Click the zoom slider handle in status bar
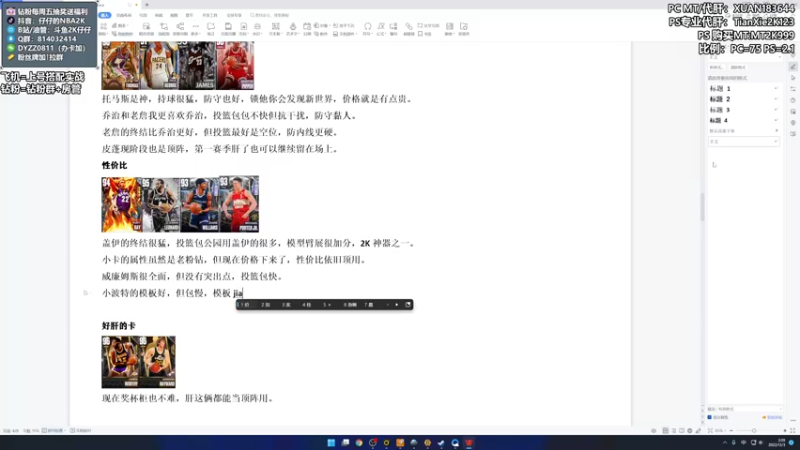The height and width of the screenshot is (450, 800). [754, 431]
